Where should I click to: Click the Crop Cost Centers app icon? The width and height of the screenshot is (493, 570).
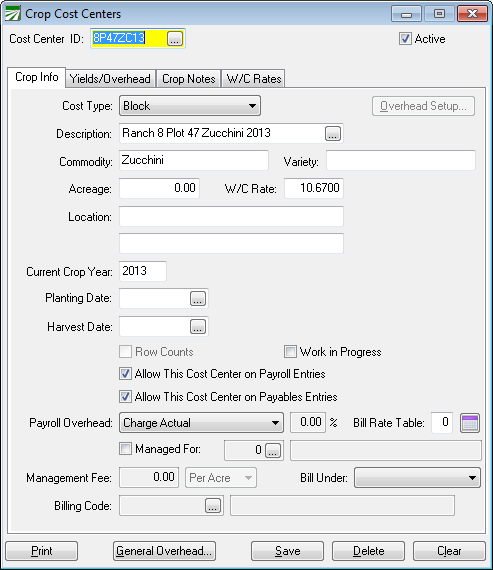(x=13, y=13)
